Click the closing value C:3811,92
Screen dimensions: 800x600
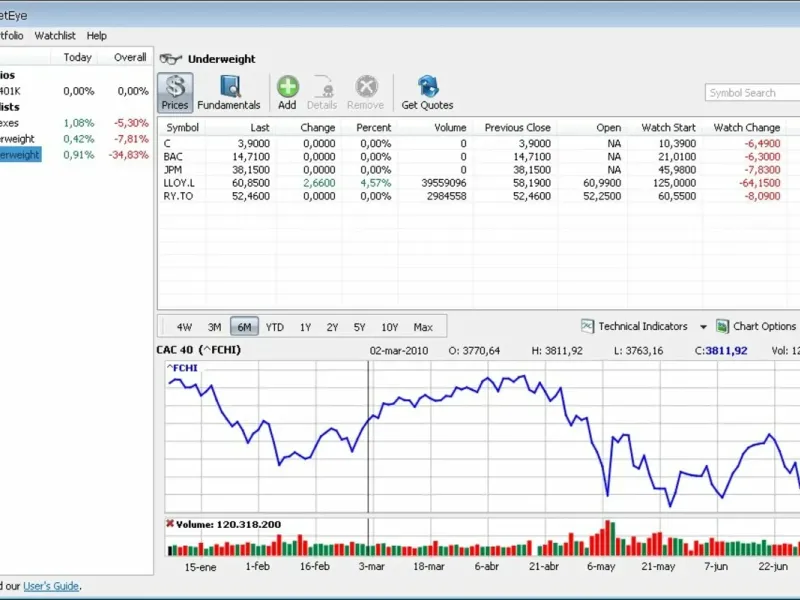coord(721,351)
